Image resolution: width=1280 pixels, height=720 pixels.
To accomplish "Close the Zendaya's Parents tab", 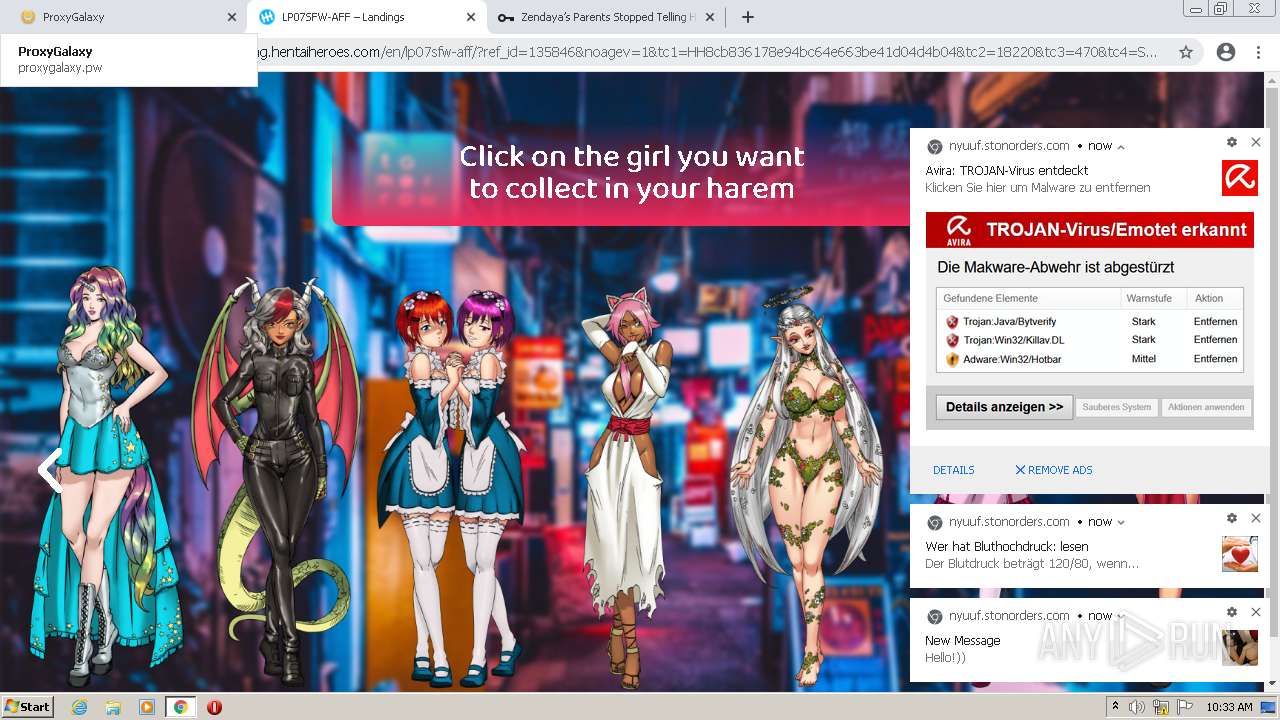I will tap(711, 17).
